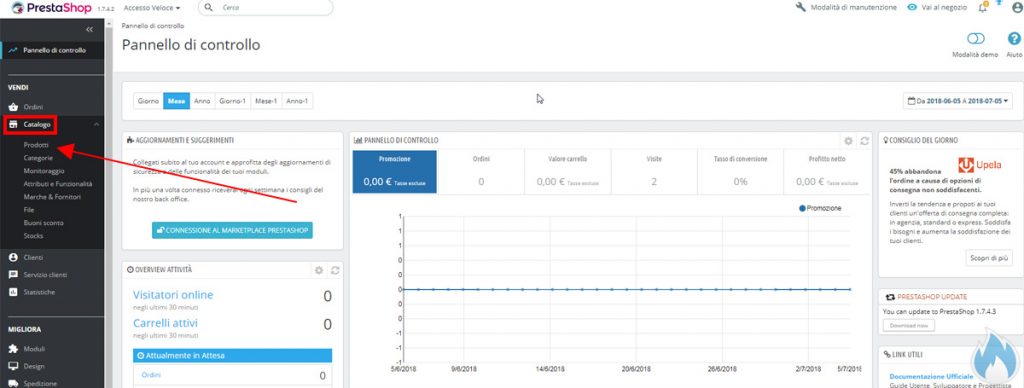Click Connessione al Marketplace PrestaShop button

click(232, 230)
